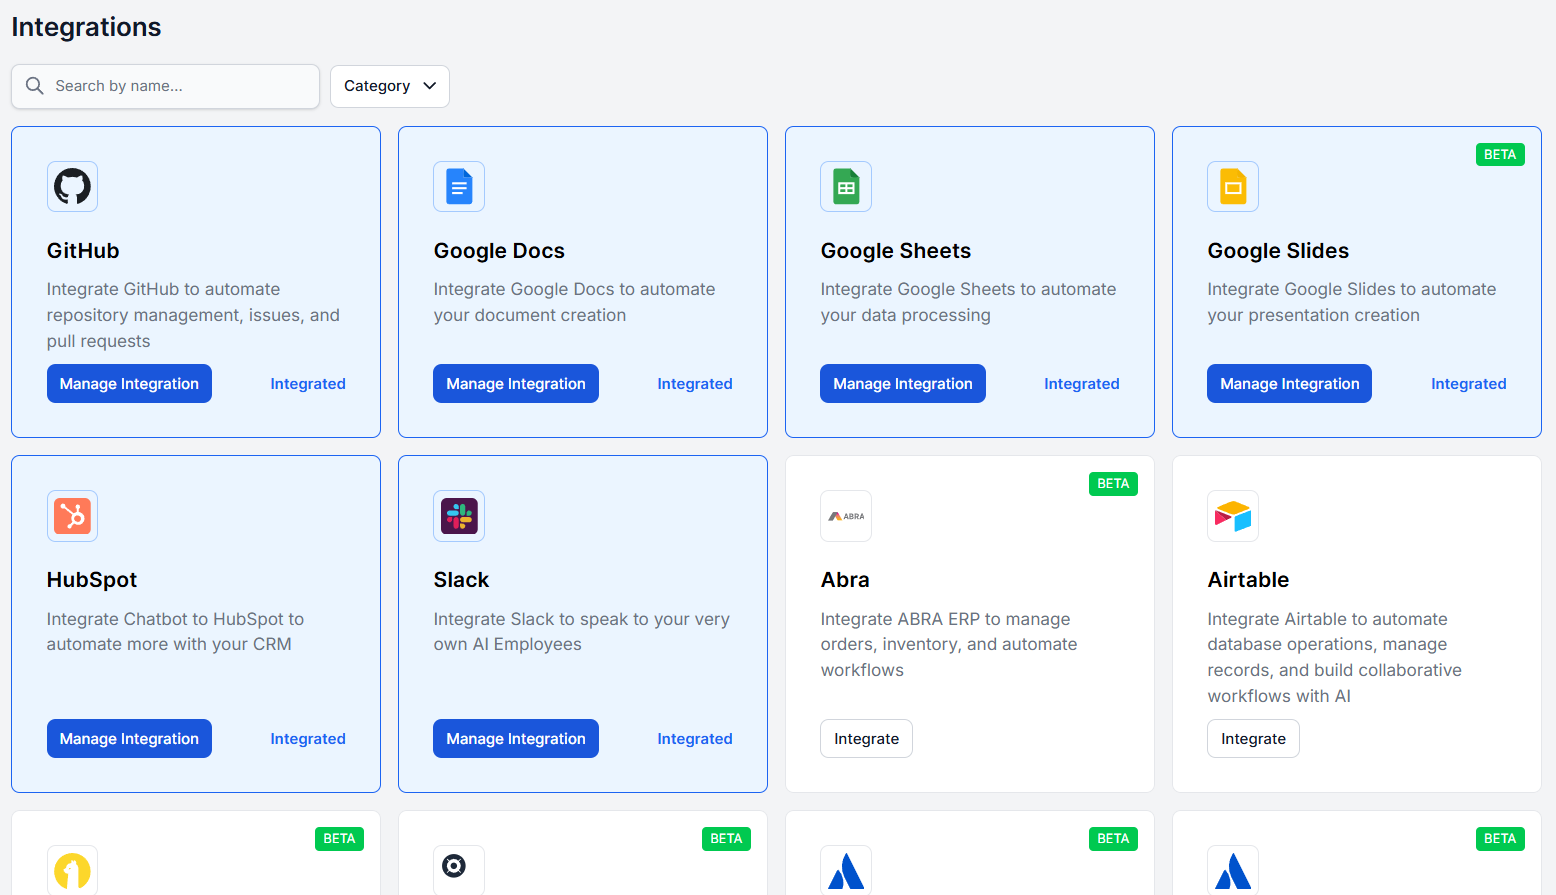
Task: Select the Google Sheets icon
Action: click(x=846, y=186)
